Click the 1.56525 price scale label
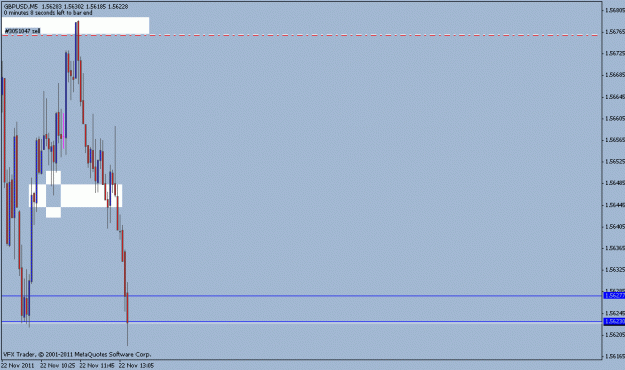 (615, 161)
